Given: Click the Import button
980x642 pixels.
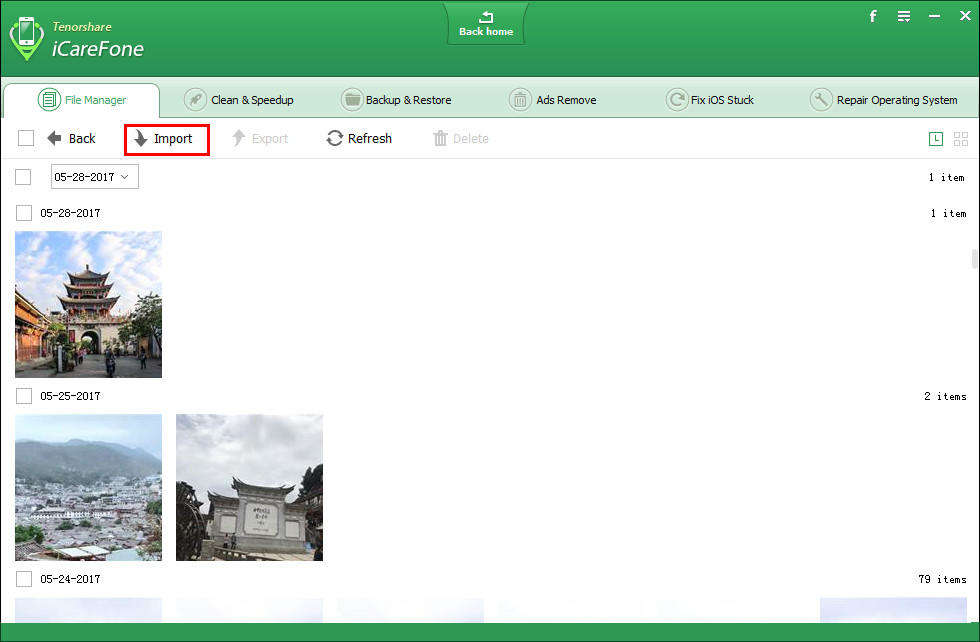Looking at the screenshot, I should click(166, 139).
